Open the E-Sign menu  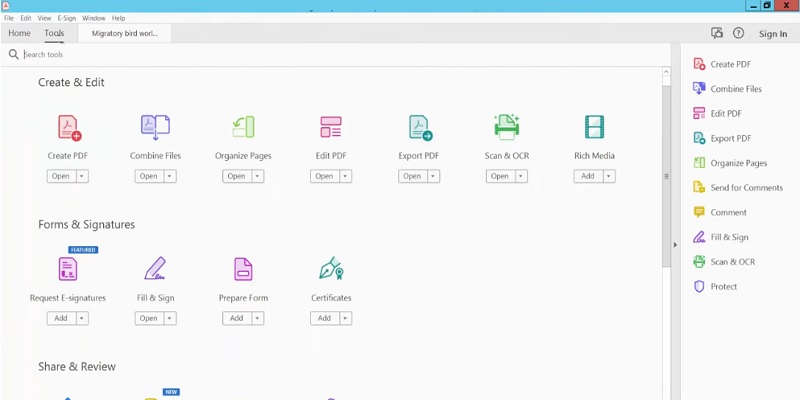pyautogui.click(x=66, y=18)
